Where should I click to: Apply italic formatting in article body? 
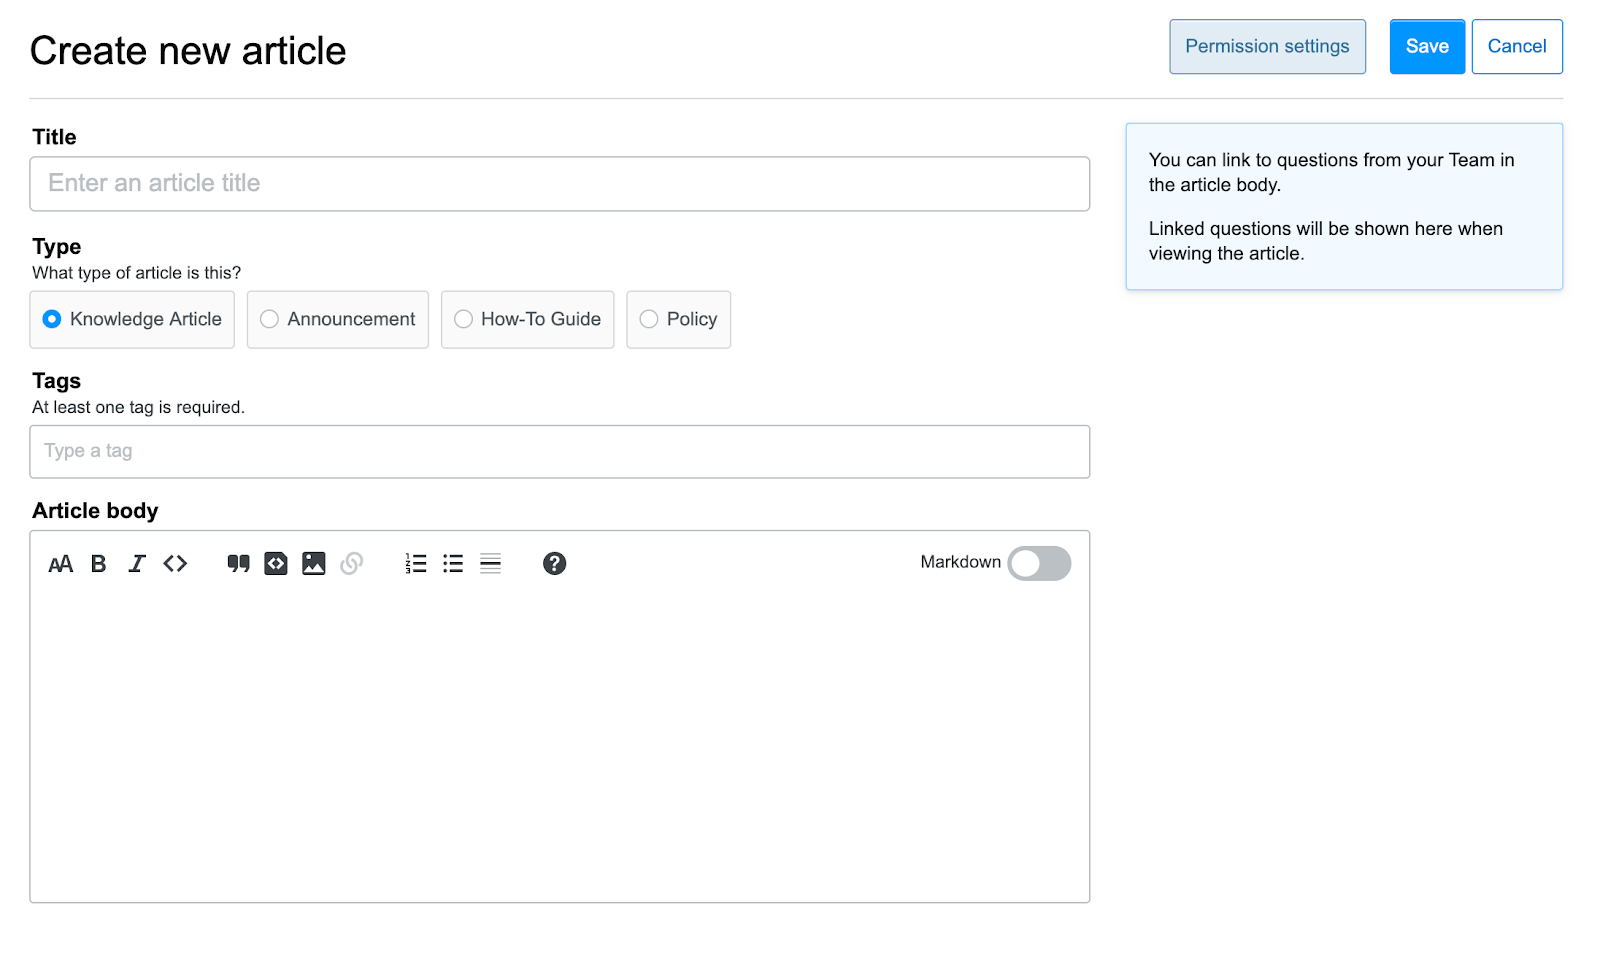pos(137,564)
